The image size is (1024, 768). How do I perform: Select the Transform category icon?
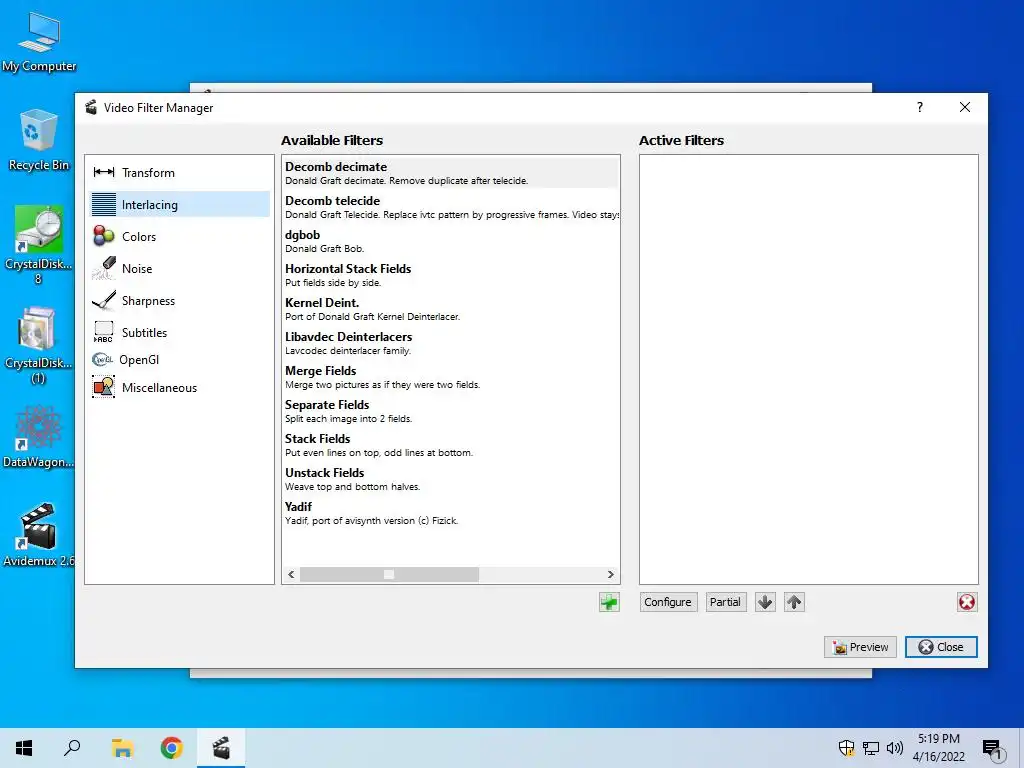(103, 172)
